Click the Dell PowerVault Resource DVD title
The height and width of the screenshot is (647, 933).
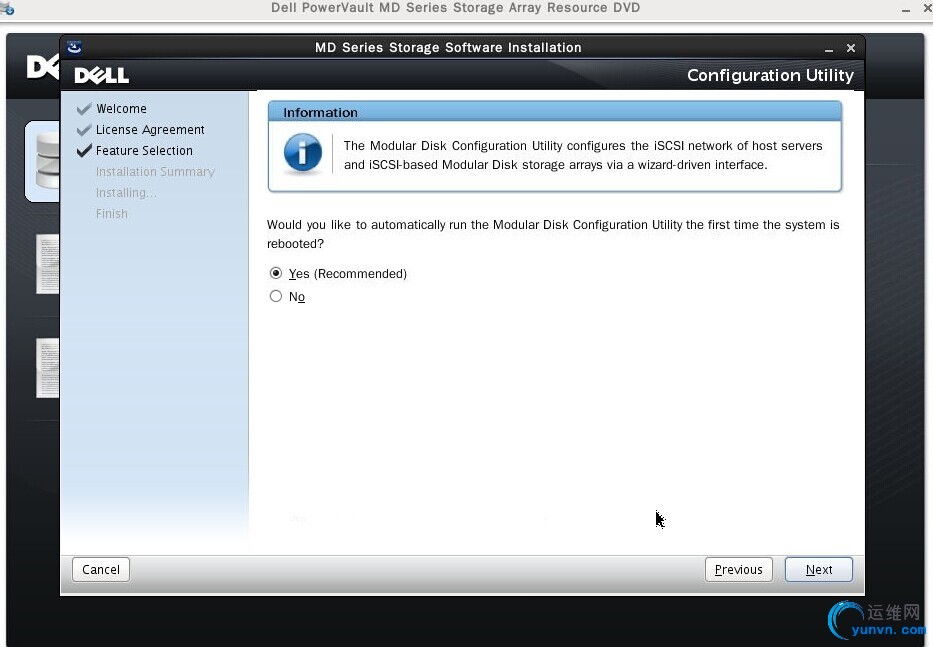click(x=455, y=8)
